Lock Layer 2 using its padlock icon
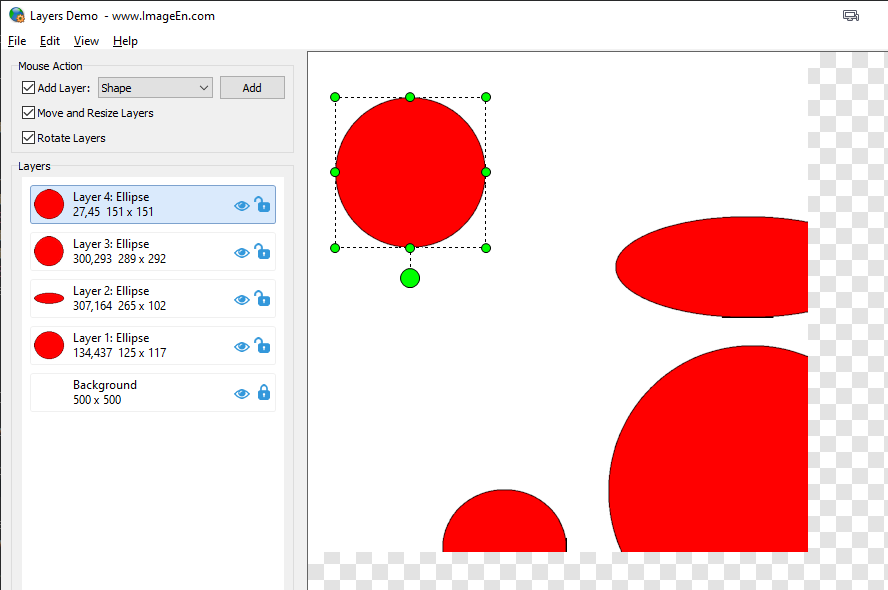 (x=262, y=298)
